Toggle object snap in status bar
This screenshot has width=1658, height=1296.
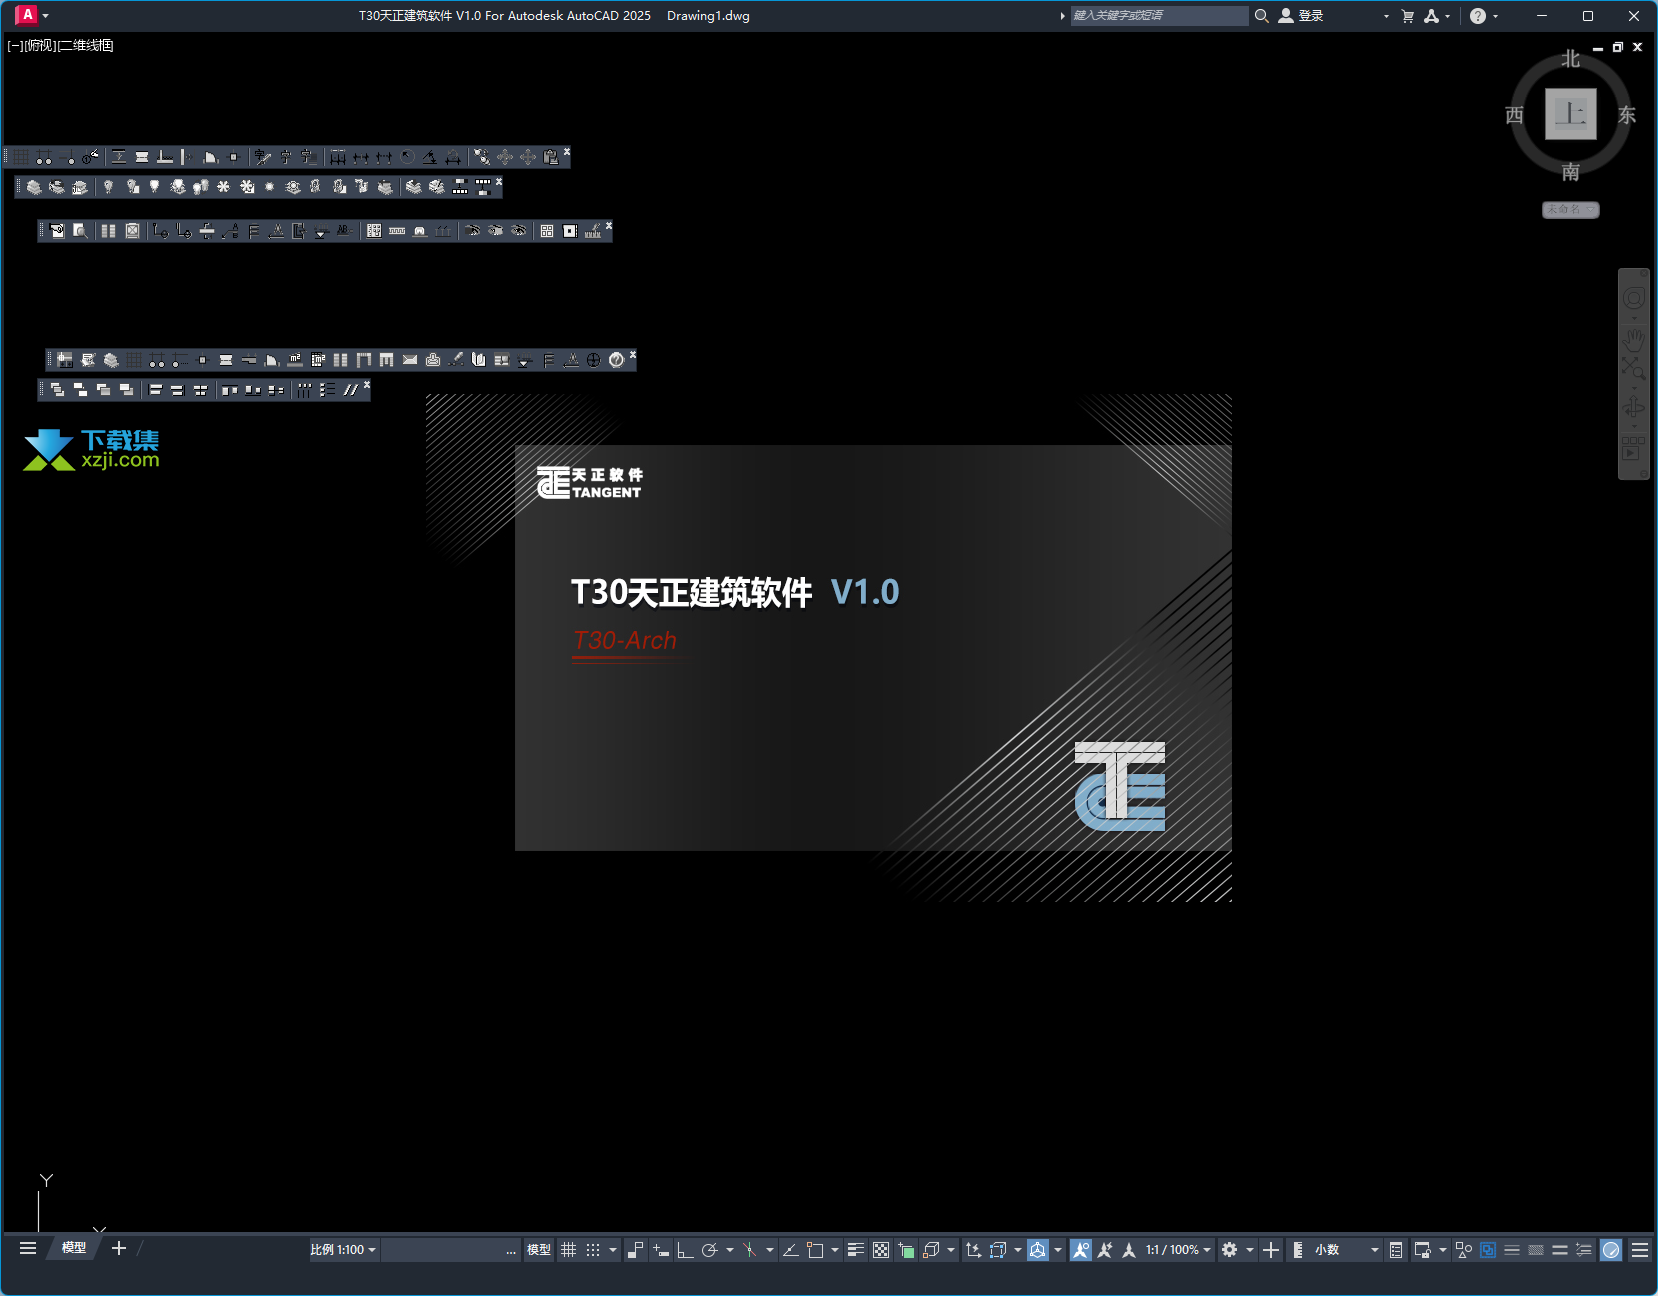pyautogui.click(x=815, y=1250)
